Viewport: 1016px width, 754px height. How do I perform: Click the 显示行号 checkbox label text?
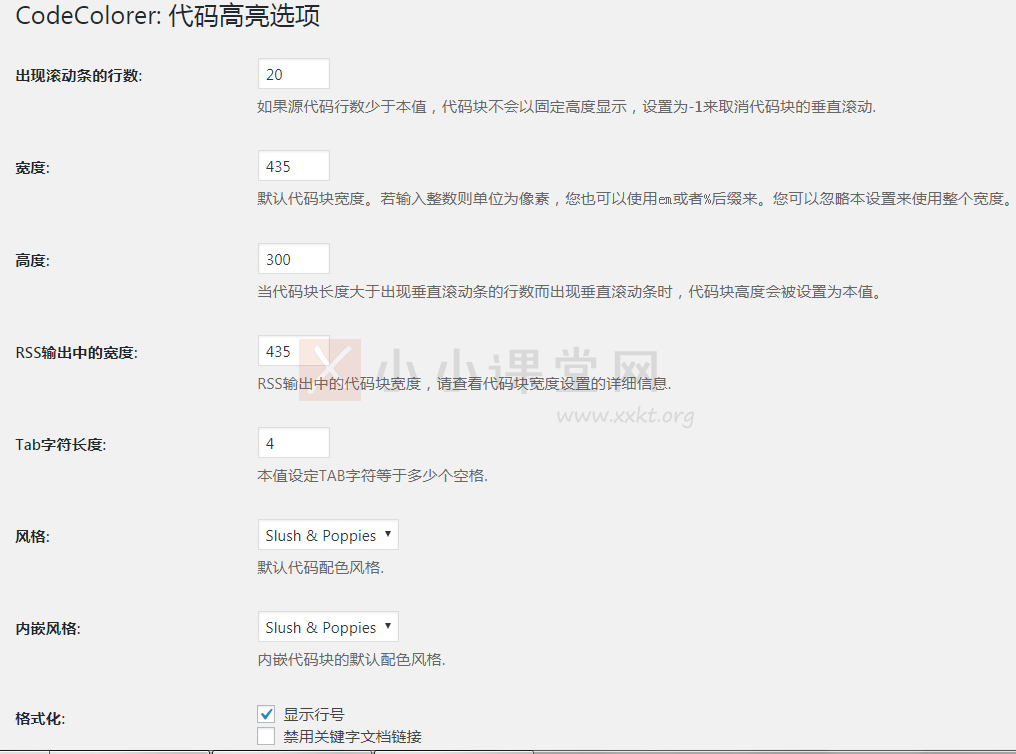click(x=314, y=714)
